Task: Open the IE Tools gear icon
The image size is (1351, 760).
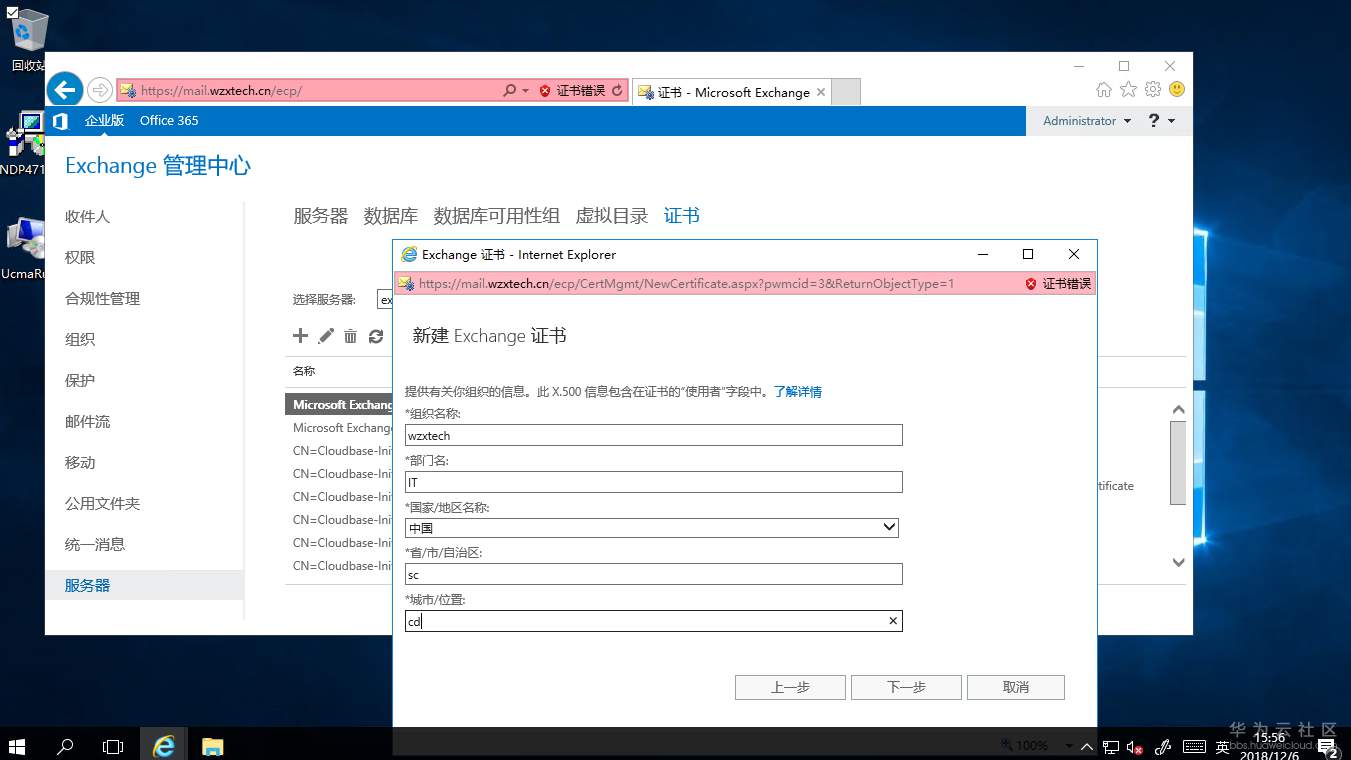Action: (1152, 89)
